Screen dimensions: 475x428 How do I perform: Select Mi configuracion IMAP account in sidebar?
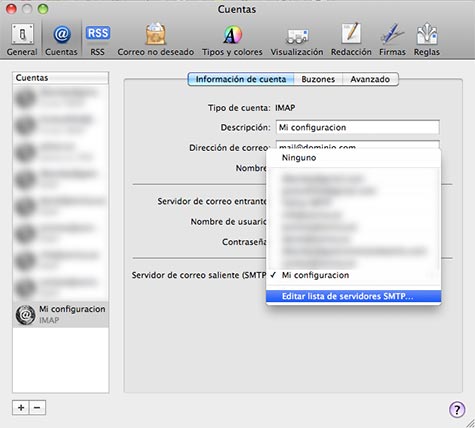point(61,314)
